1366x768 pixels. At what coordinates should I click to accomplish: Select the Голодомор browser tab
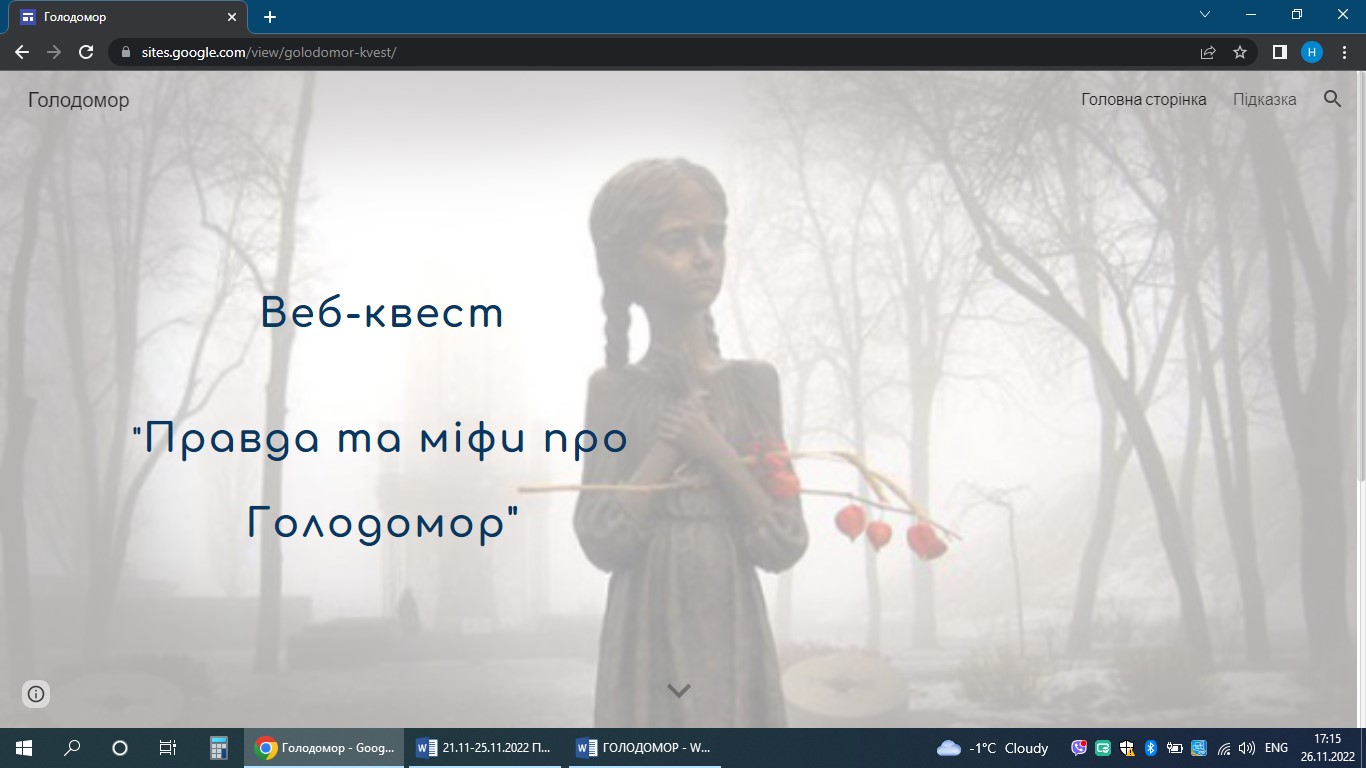coord(129,17)
